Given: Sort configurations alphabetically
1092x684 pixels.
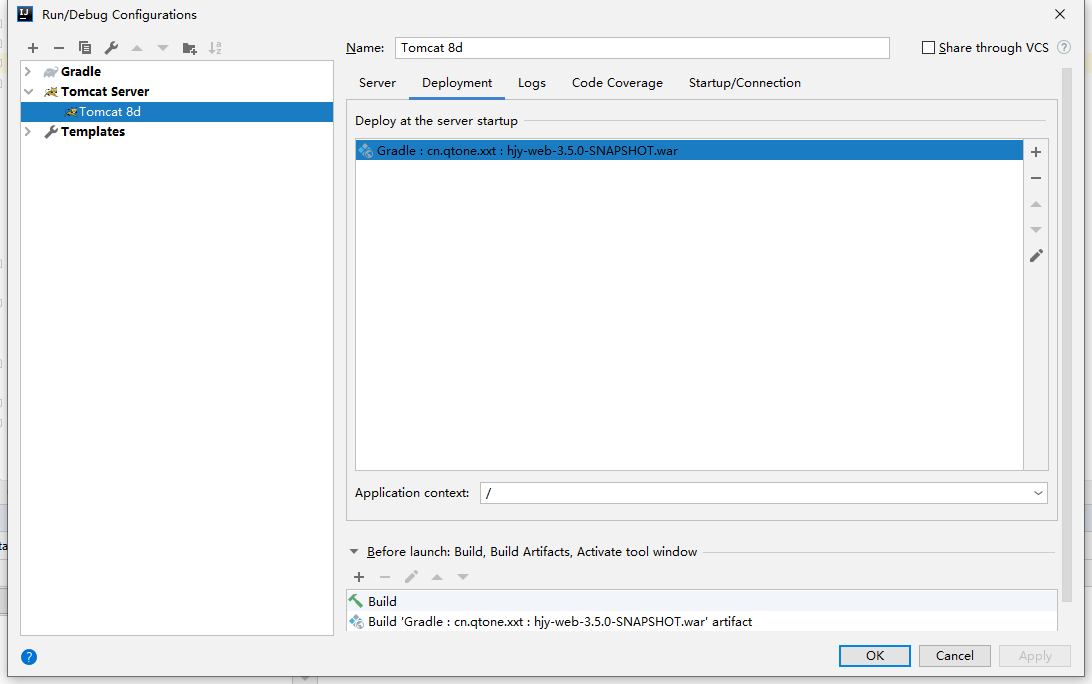Looking at the screenshot, I should [215, 48].
